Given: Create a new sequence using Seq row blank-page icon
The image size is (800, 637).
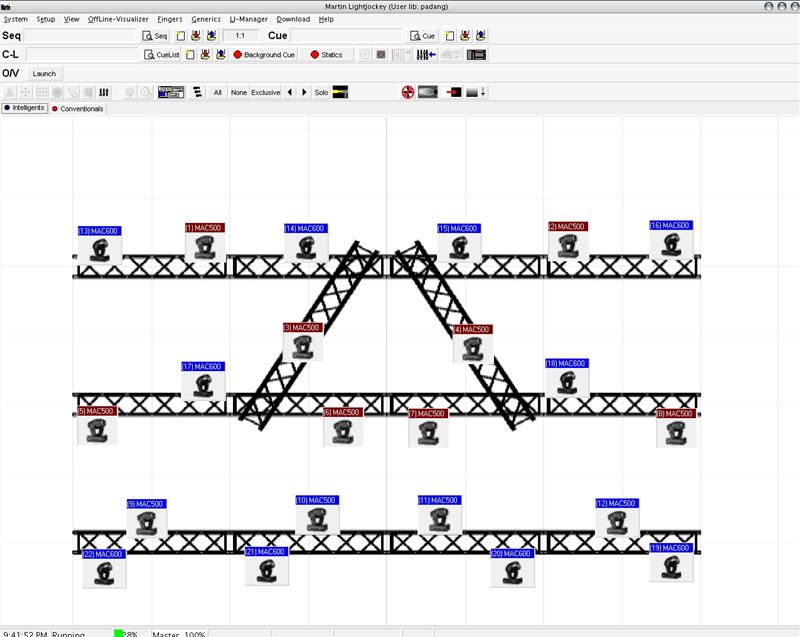Looking at the screenshot, I should tap(181, 36).
